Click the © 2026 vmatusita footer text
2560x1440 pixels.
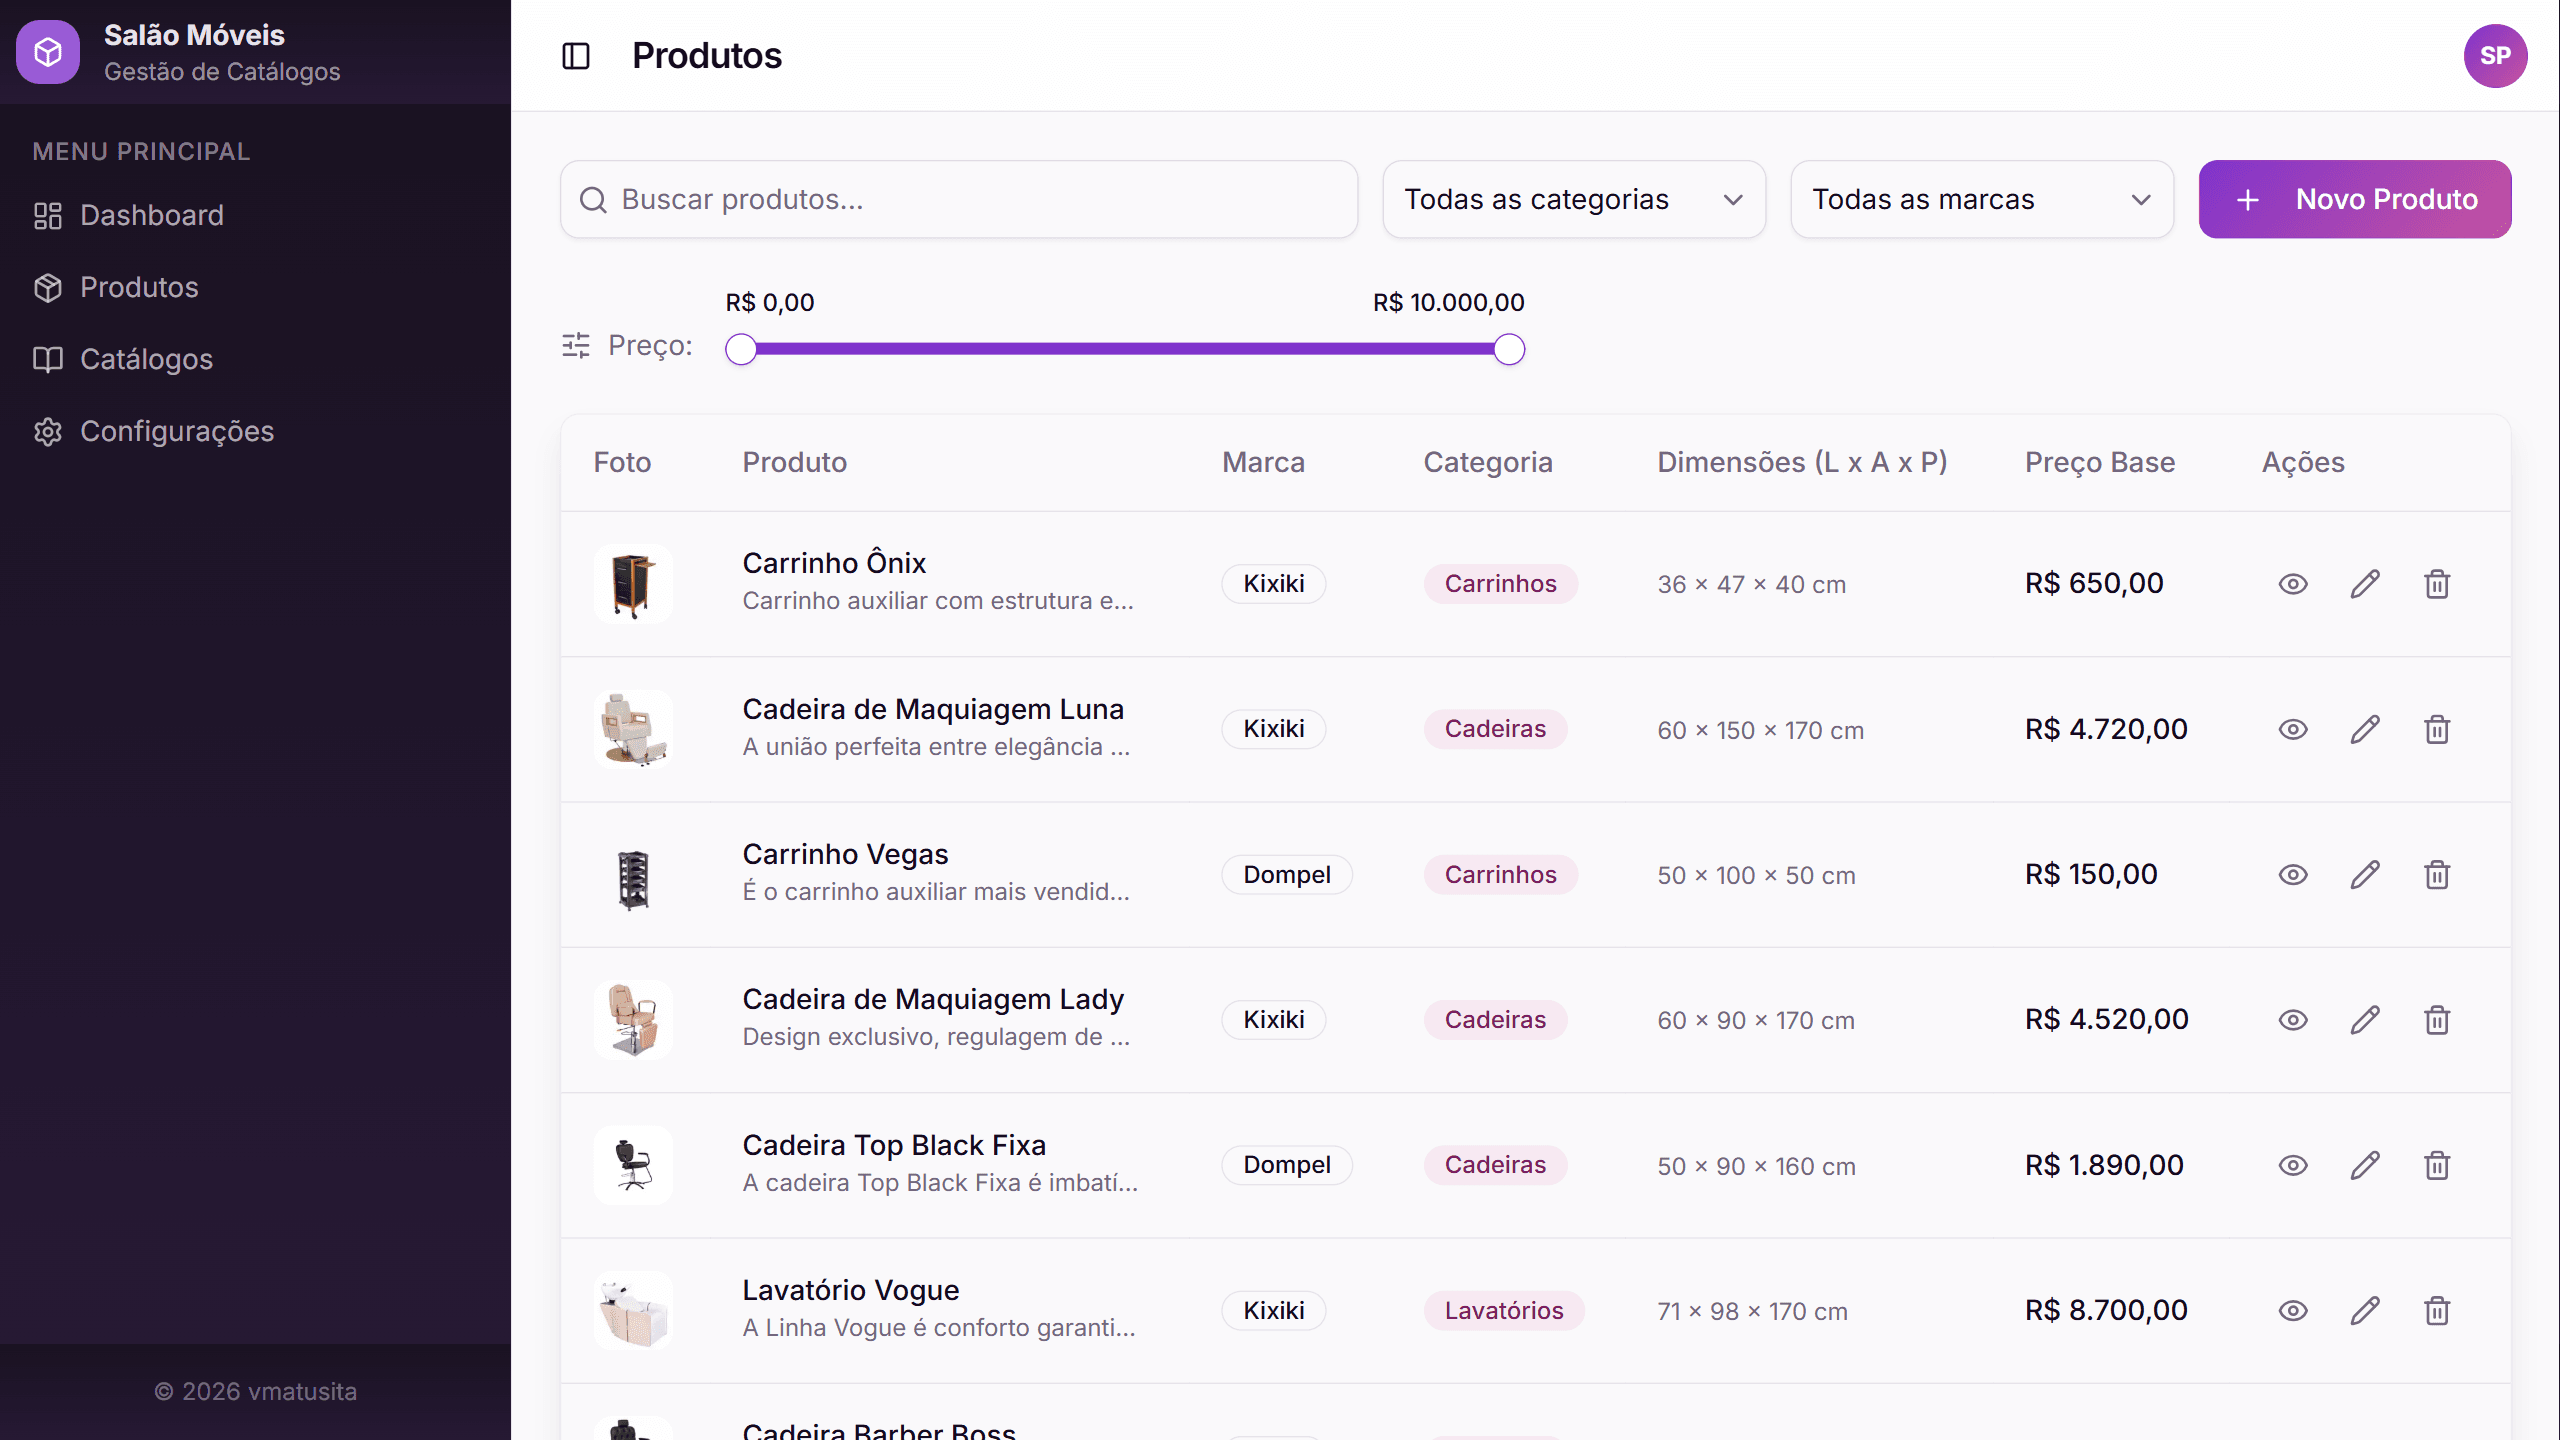255,1391
